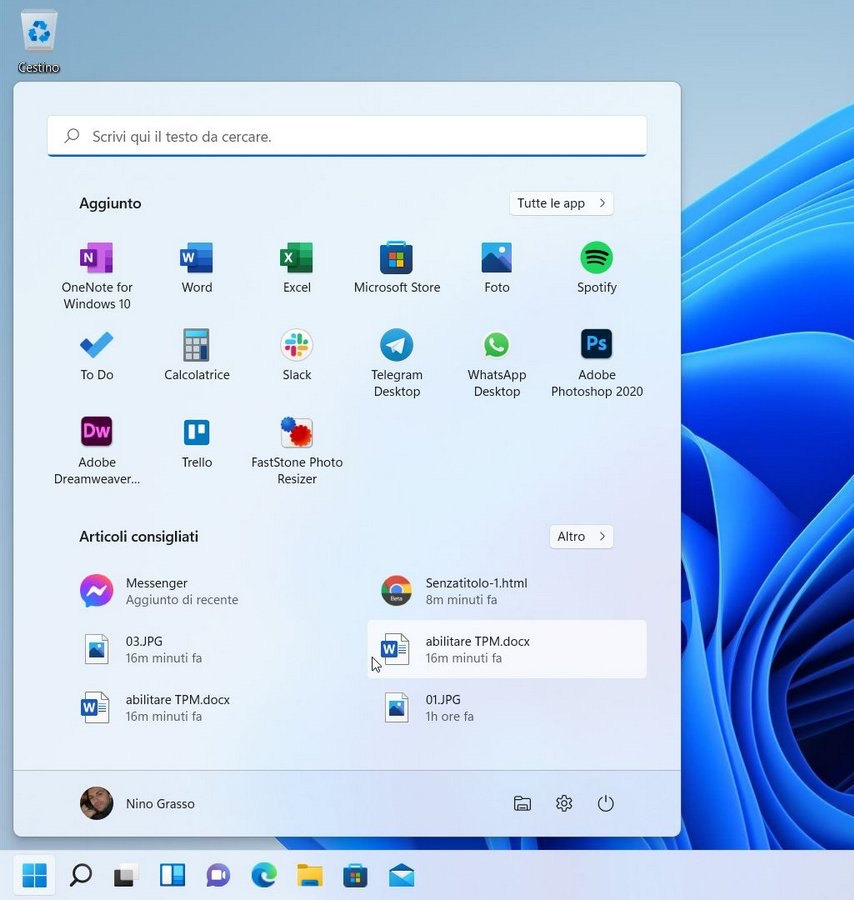Launch Adobe Photoshop 2020
854x900 pixels.
[x=597, y=346]
